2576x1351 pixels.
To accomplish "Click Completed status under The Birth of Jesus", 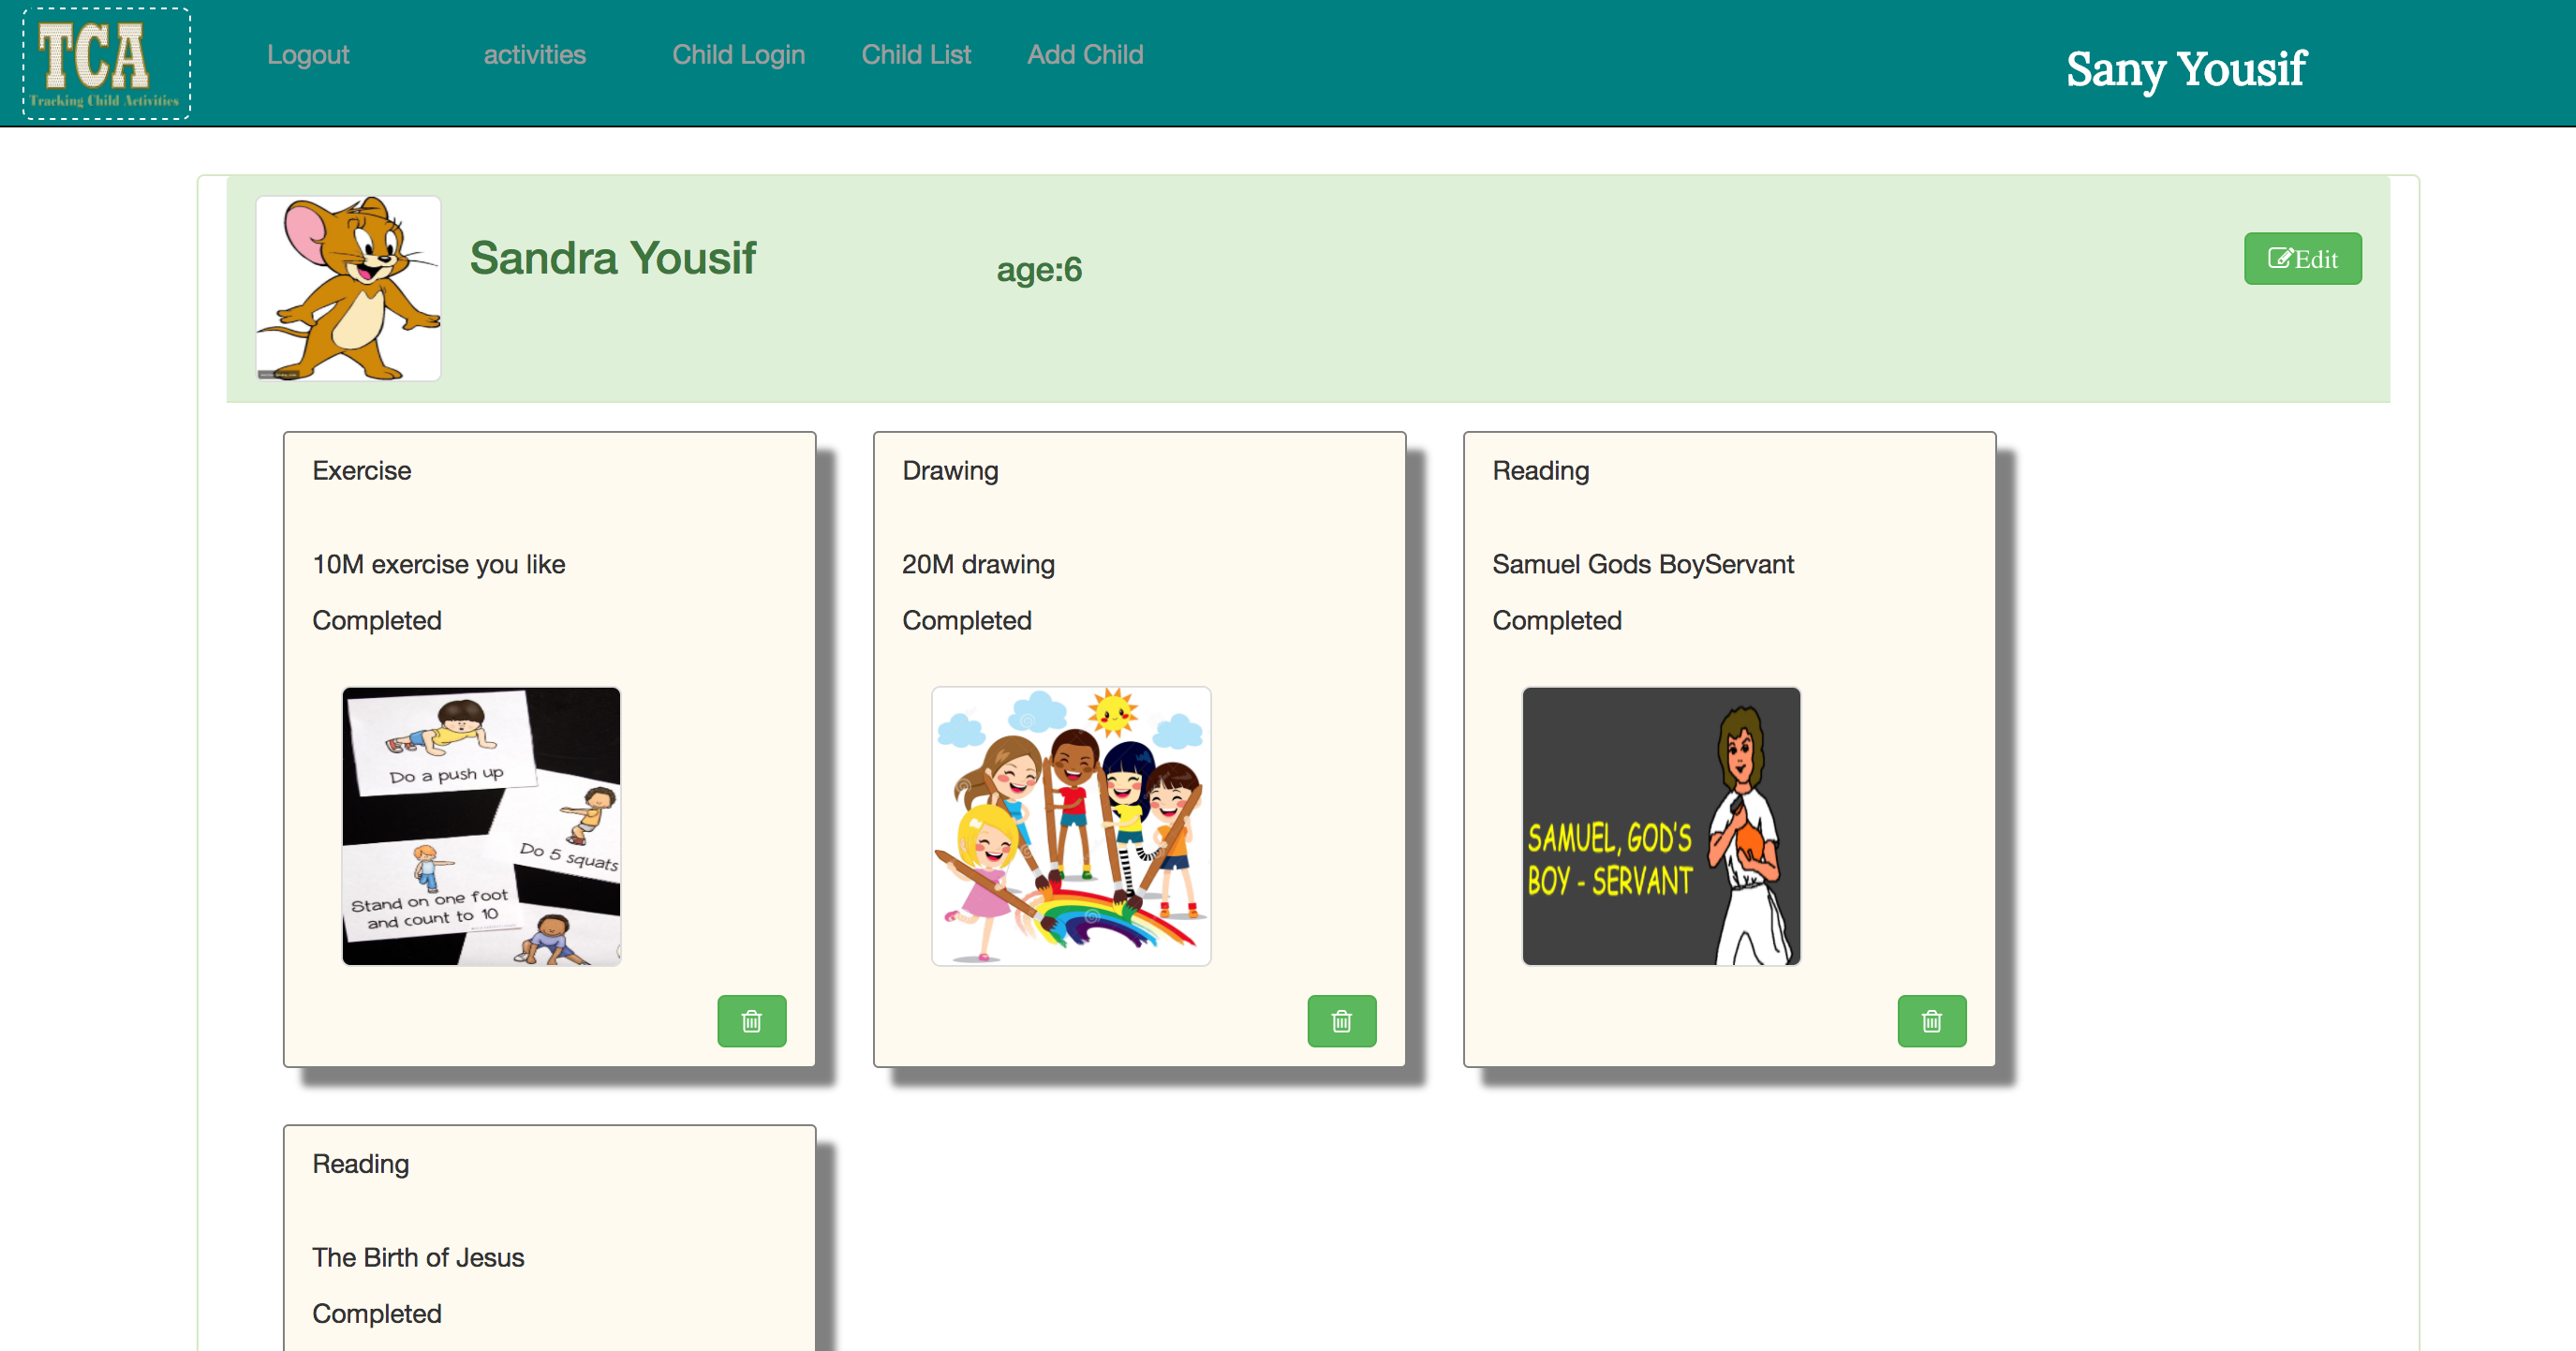I will click(x=377, y=1313).
